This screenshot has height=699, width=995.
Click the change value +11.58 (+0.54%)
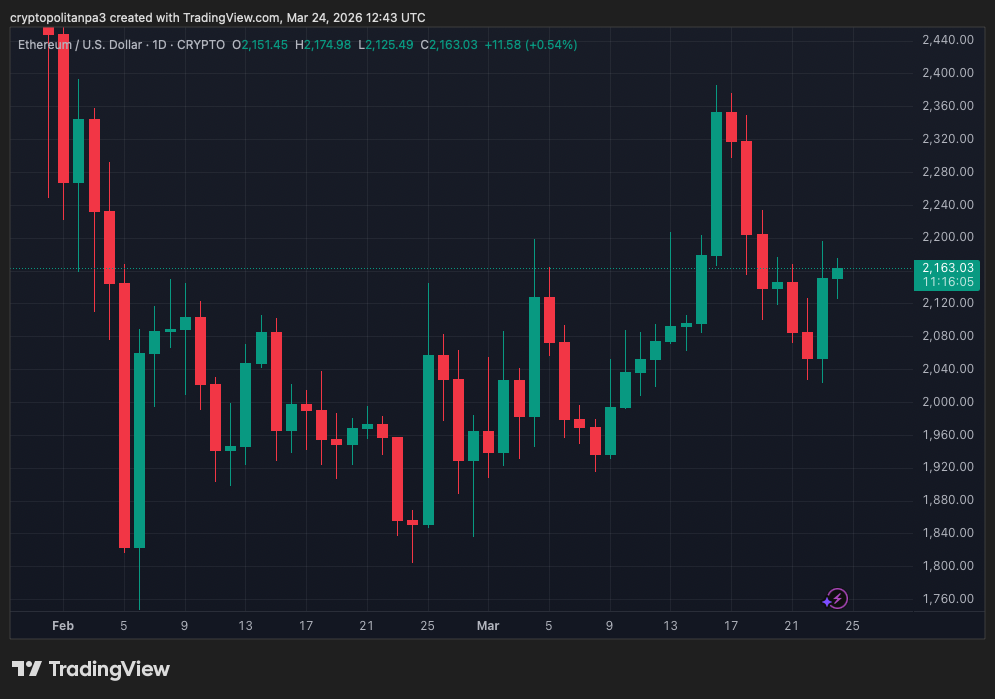click(x=530, y=45)
